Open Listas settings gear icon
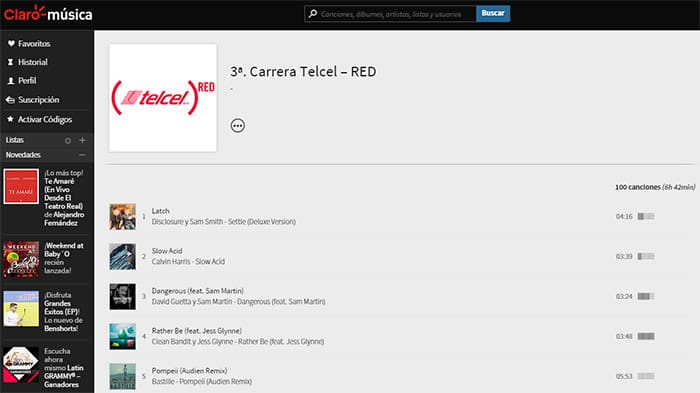Screen dimensions: 700x393 [x=68, y=141]
